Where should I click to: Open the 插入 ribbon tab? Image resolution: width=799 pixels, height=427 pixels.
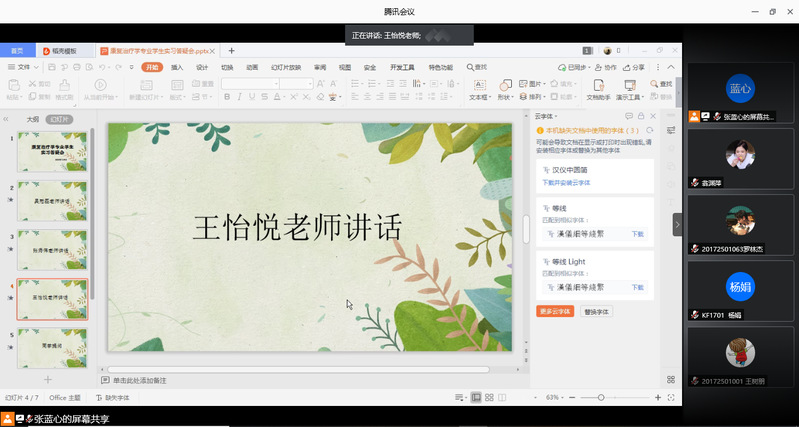click(x=177, y=67)
